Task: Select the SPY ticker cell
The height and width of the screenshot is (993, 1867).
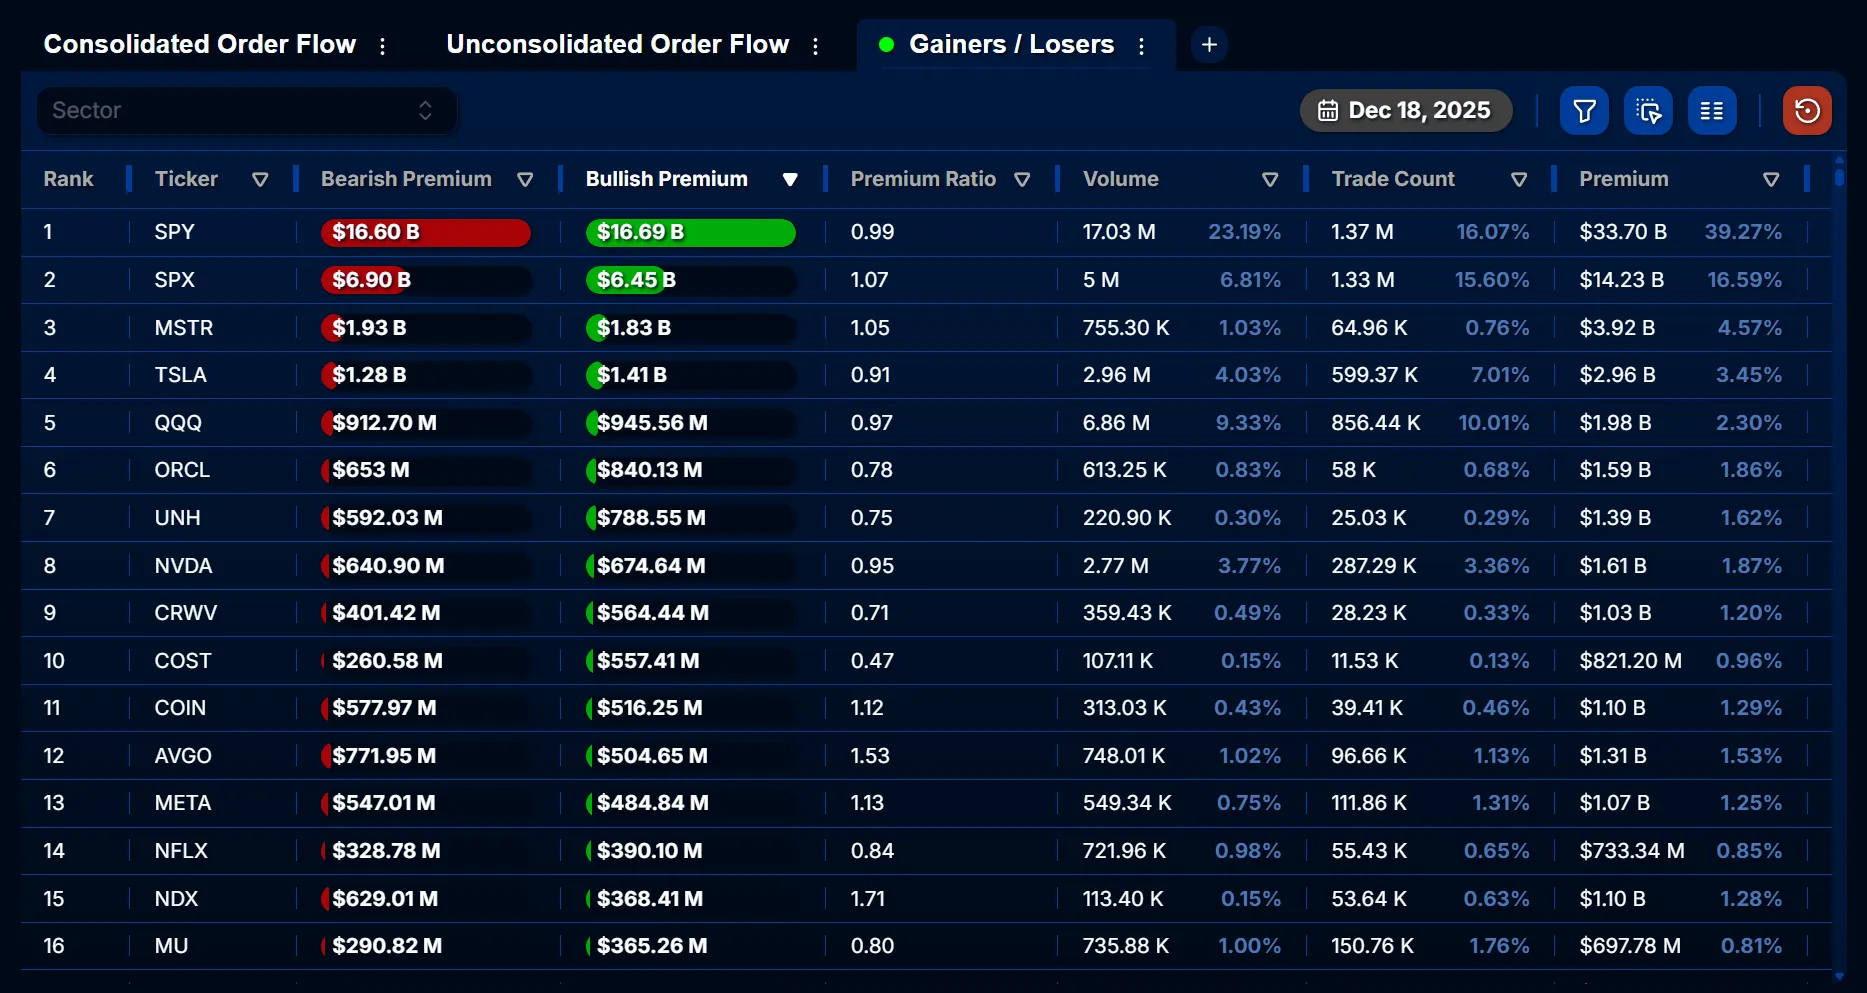Action: (x=174, y=232)
